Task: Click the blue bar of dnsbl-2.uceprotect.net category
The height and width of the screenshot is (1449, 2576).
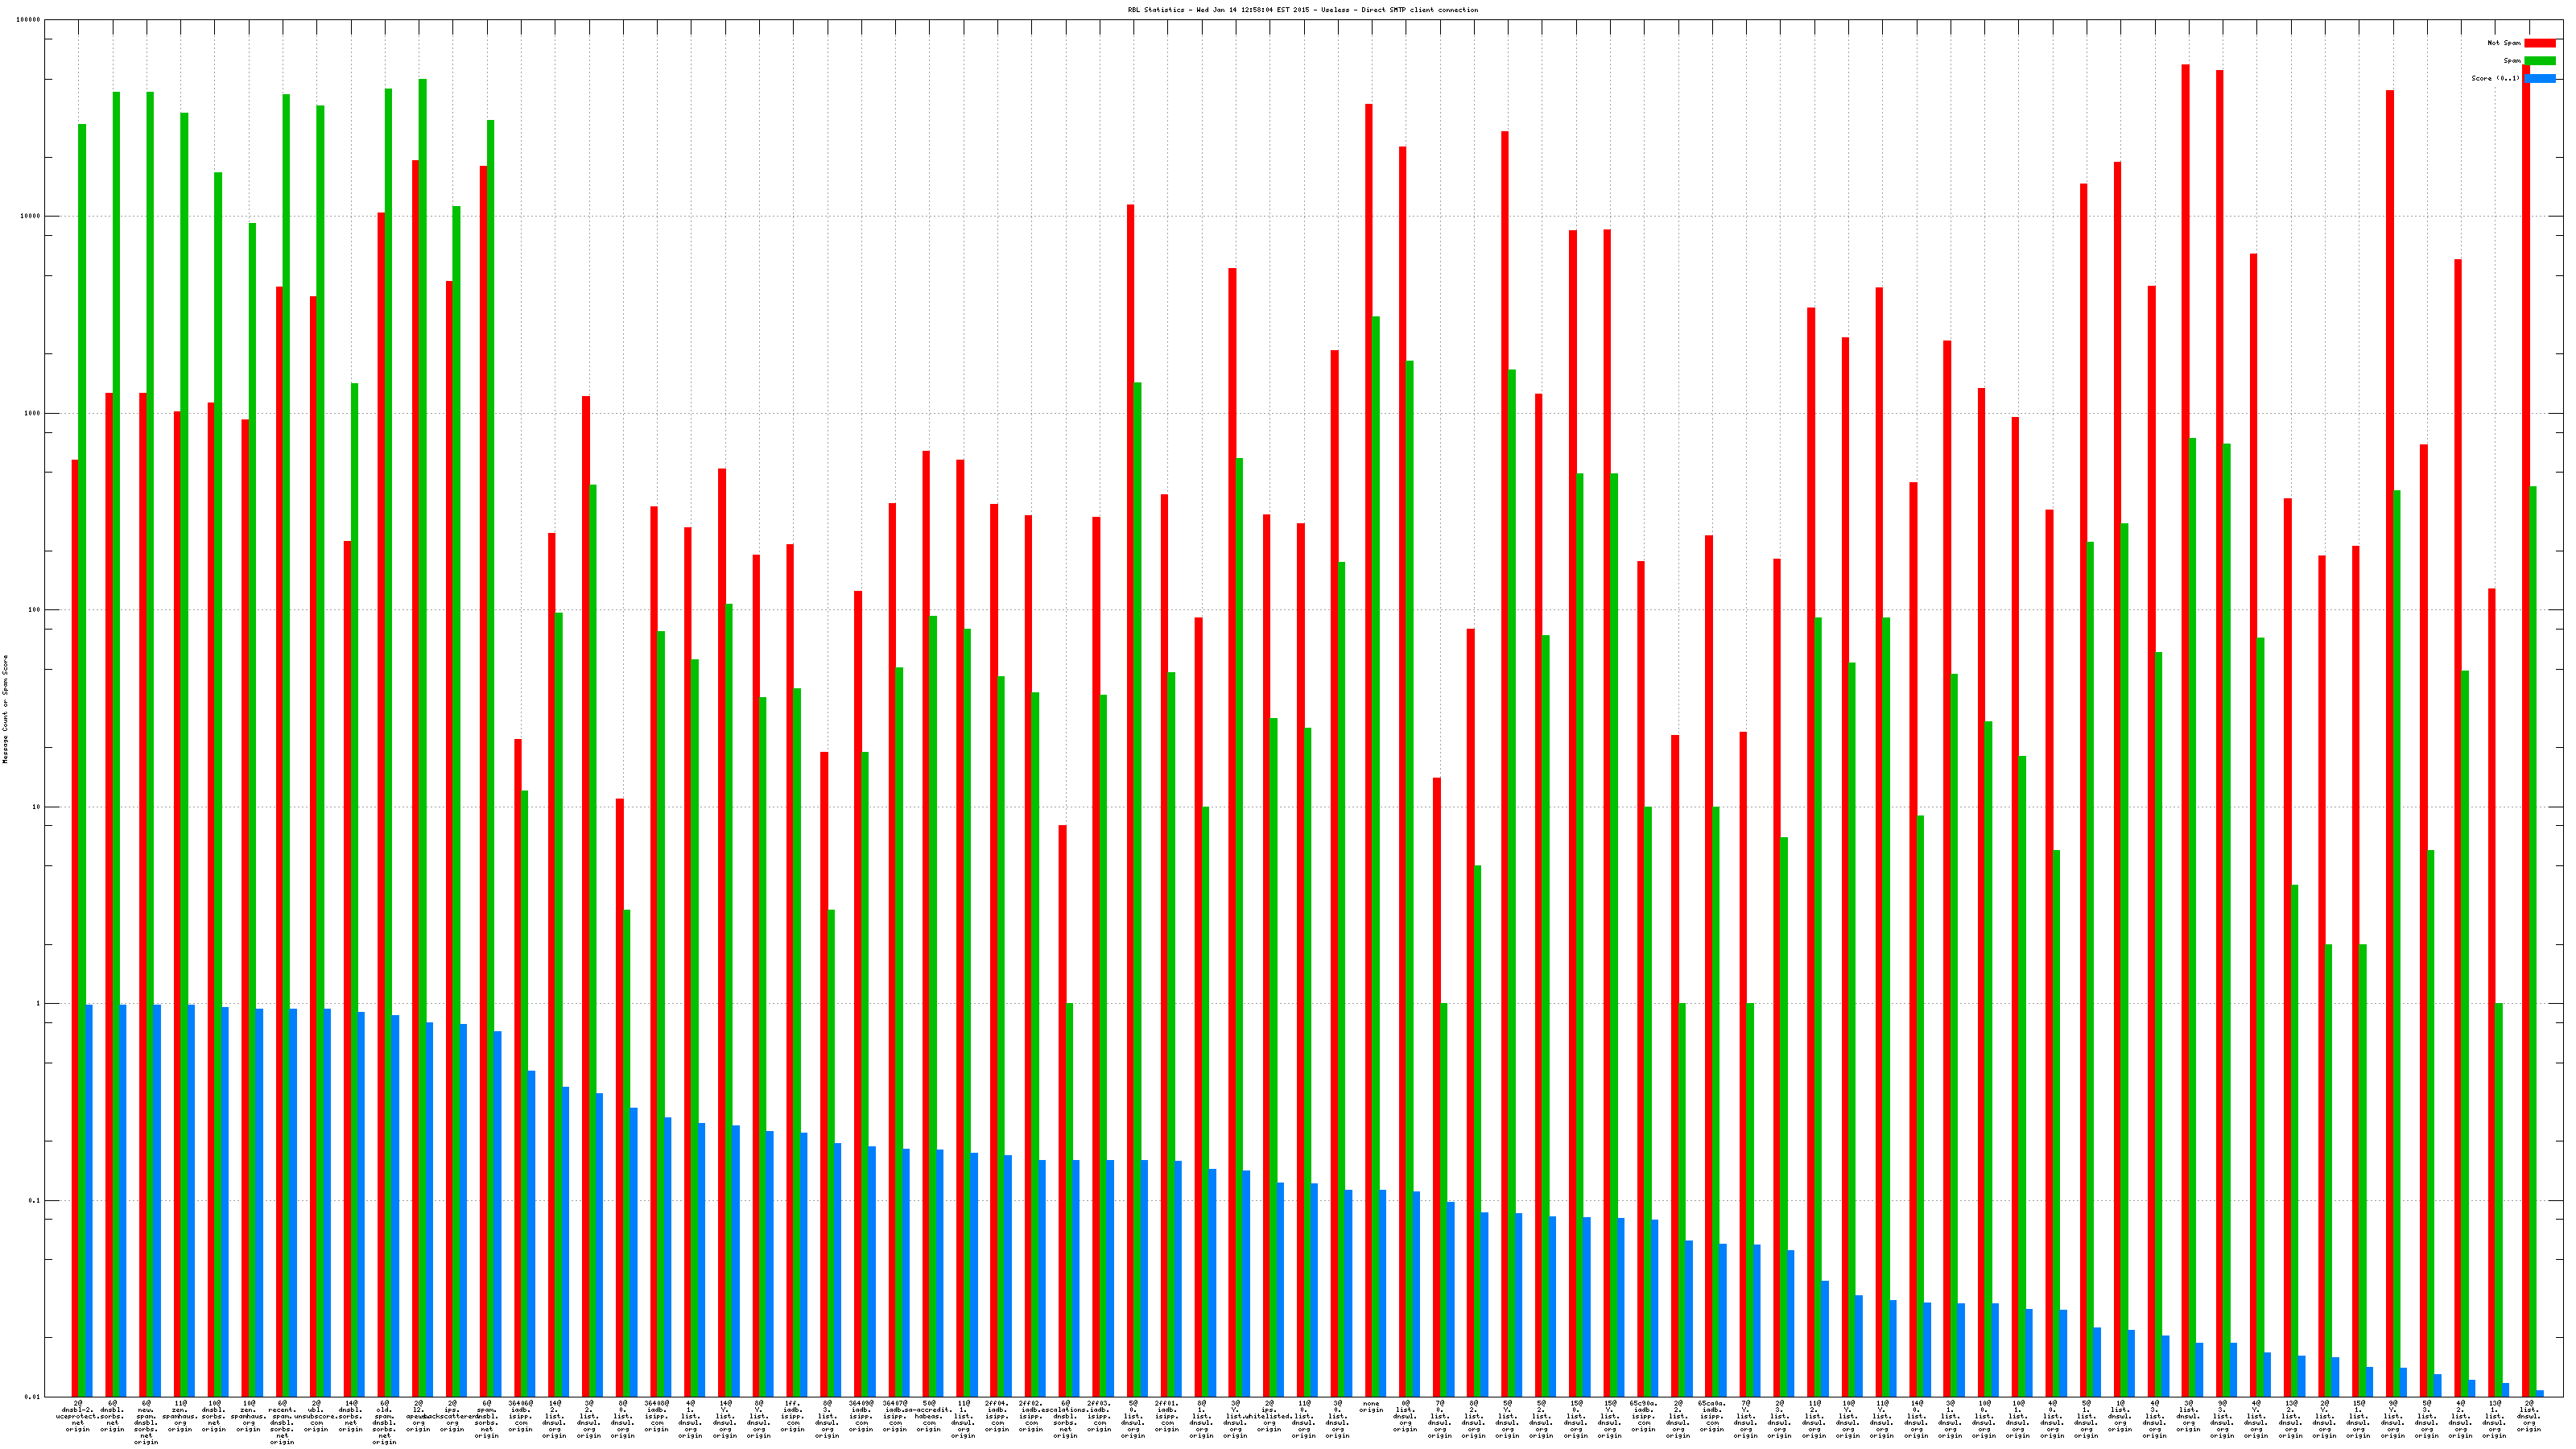Action: pyautogui.click(x=89, y=1200)
